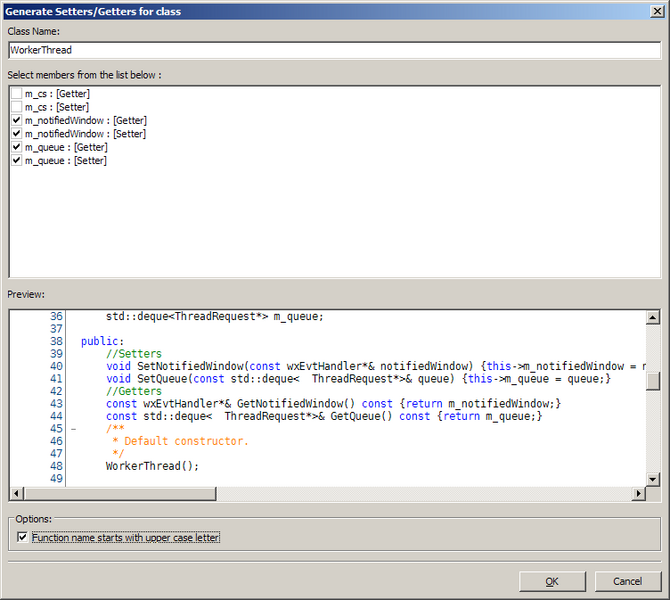
Task: Uncheck m_queue Getter checkbox
Action: pyautogui.click(x=16, y=147)
